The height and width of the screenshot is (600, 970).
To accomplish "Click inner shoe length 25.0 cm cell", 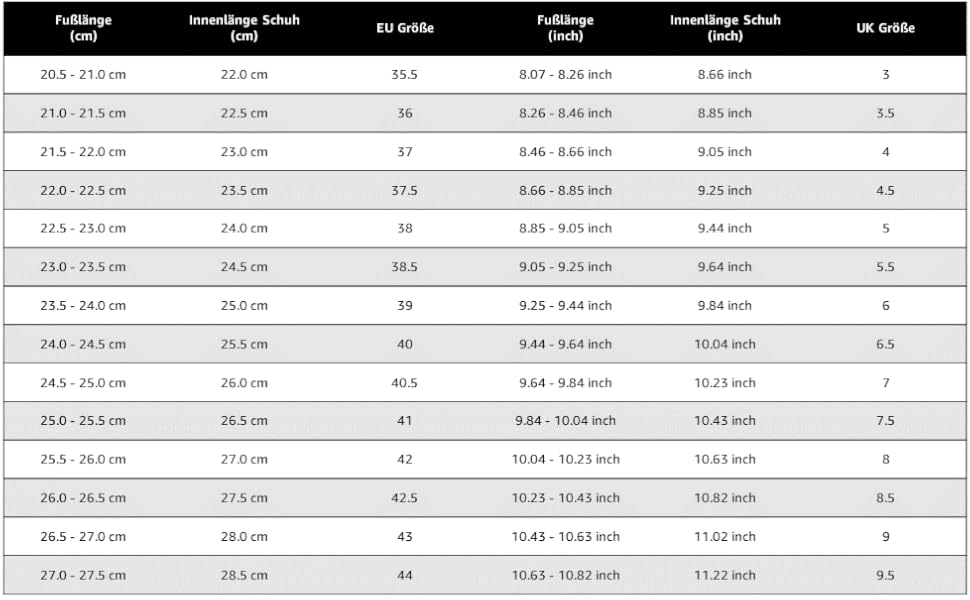I will tap(244, 306).
